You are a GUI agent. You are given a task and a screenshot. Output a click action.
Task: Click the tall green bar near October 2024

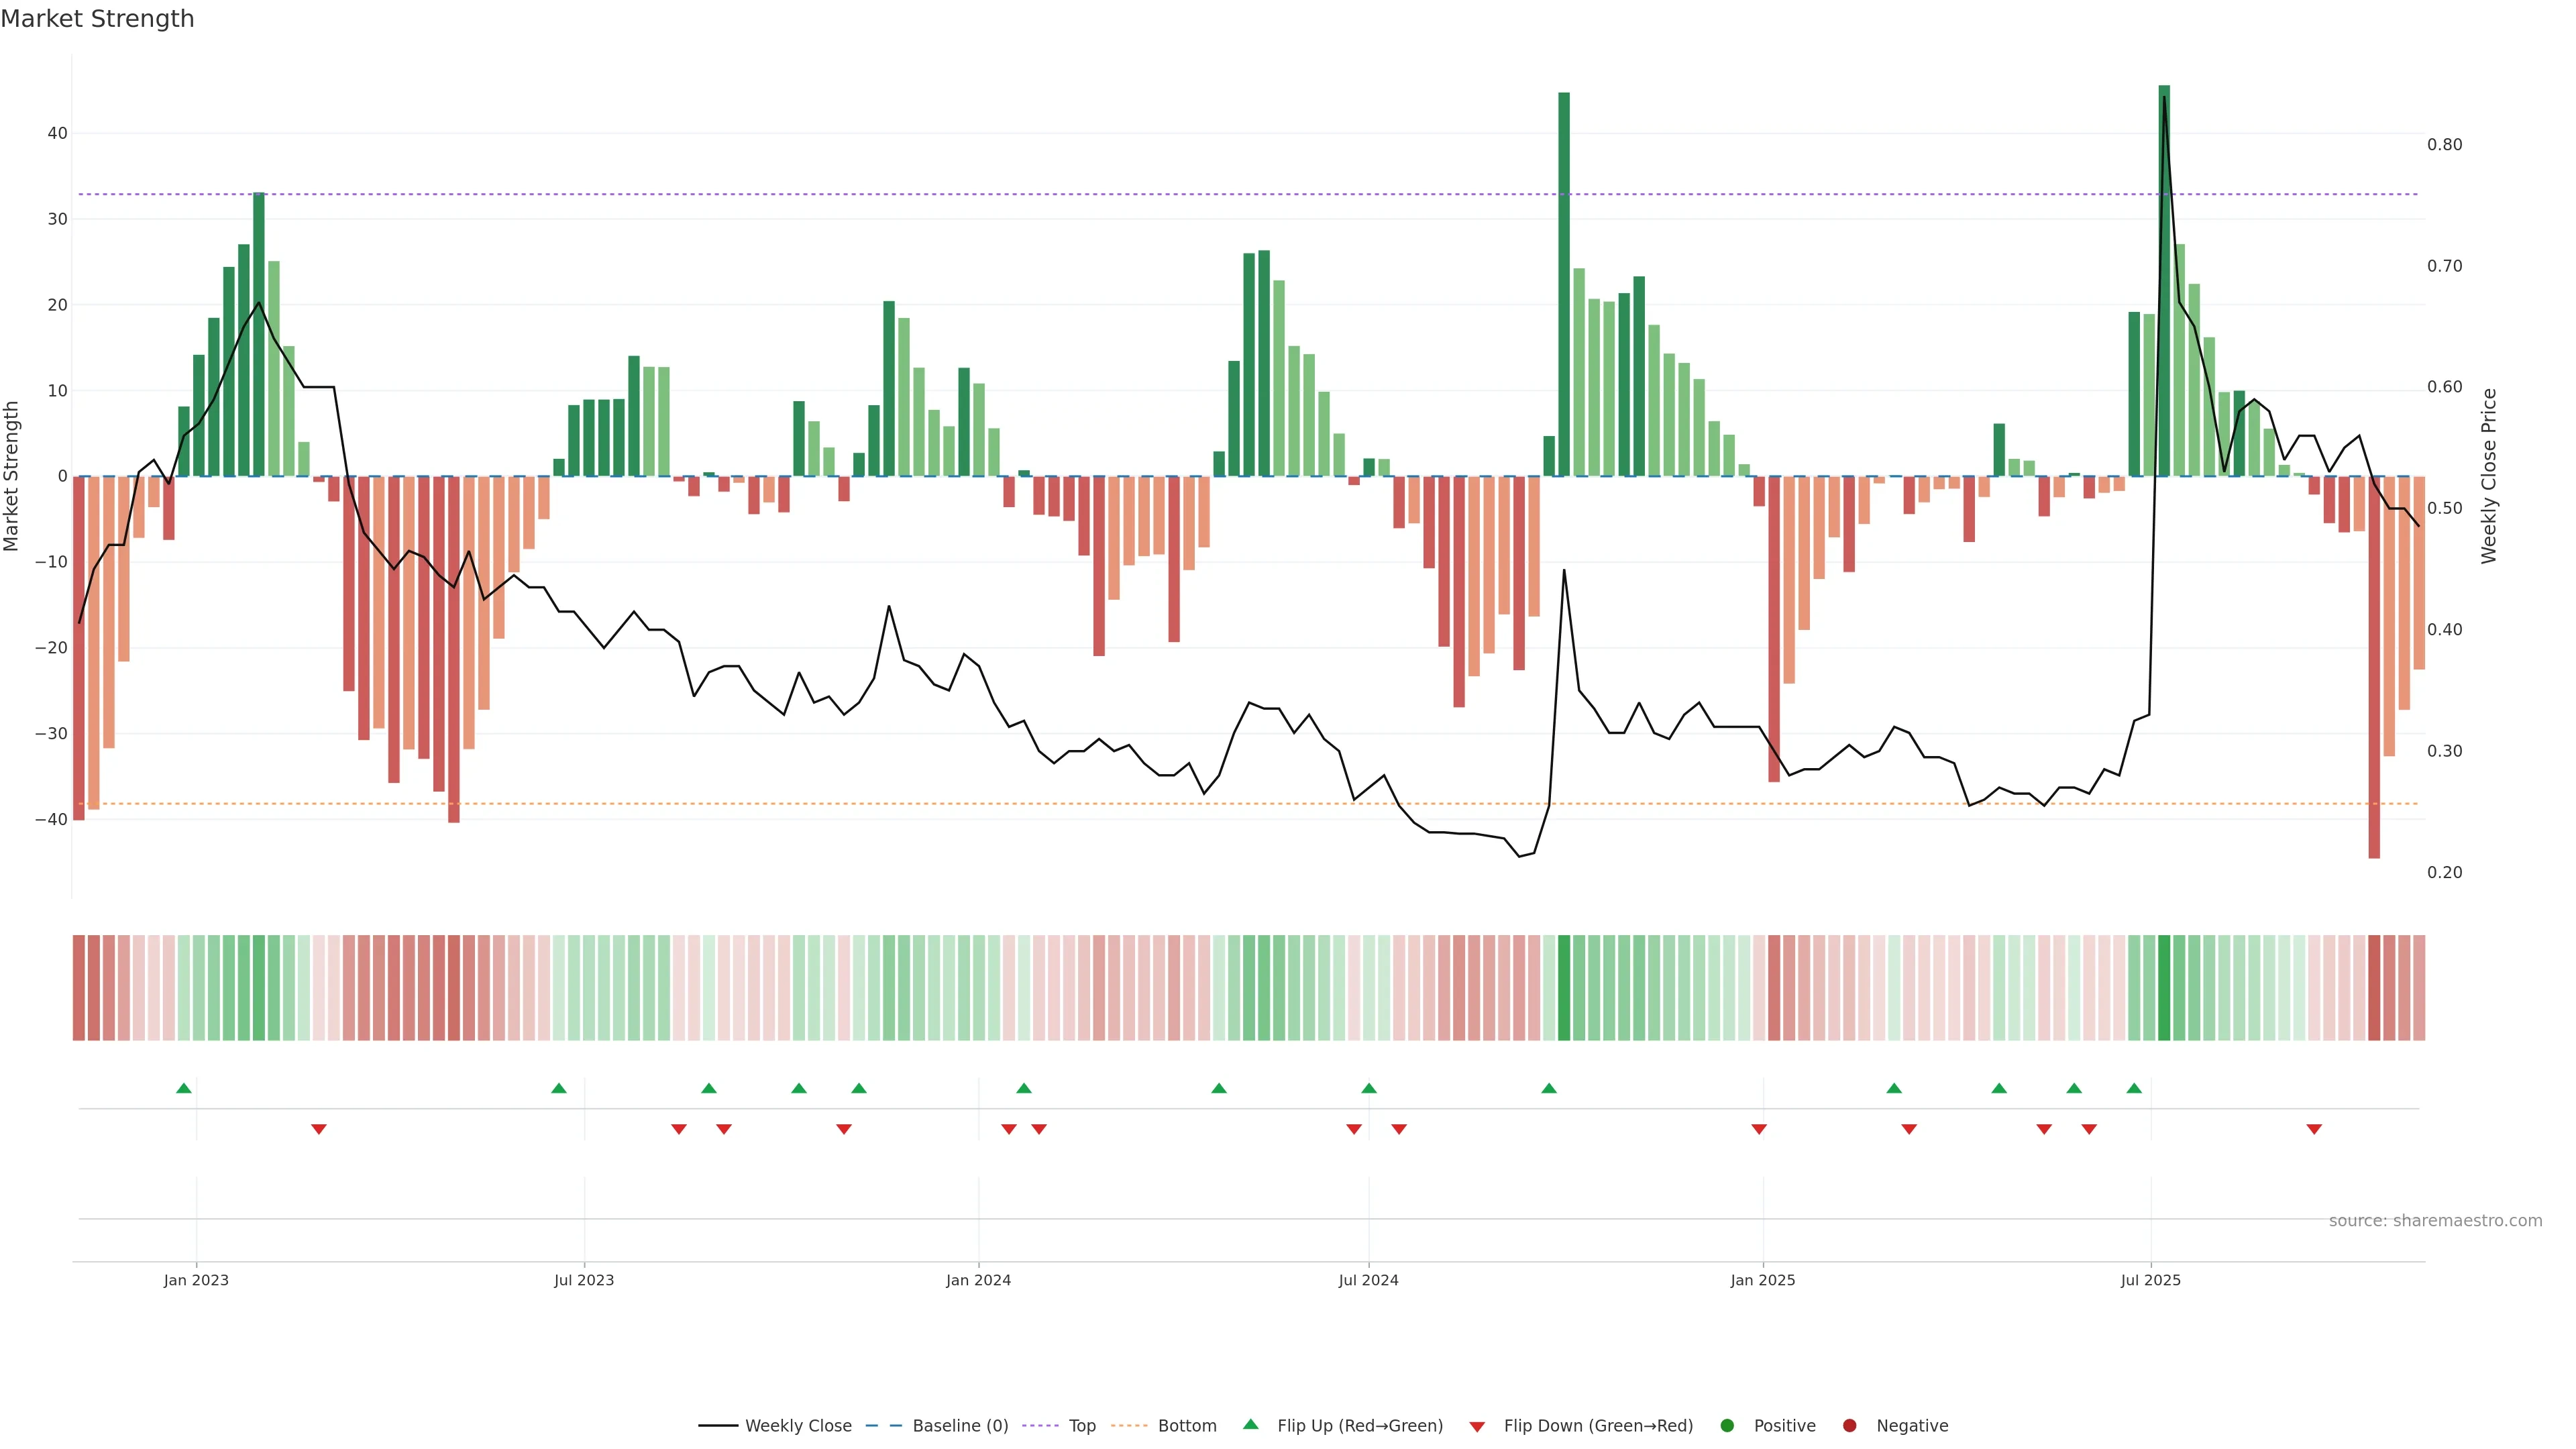coord(1564,284)
